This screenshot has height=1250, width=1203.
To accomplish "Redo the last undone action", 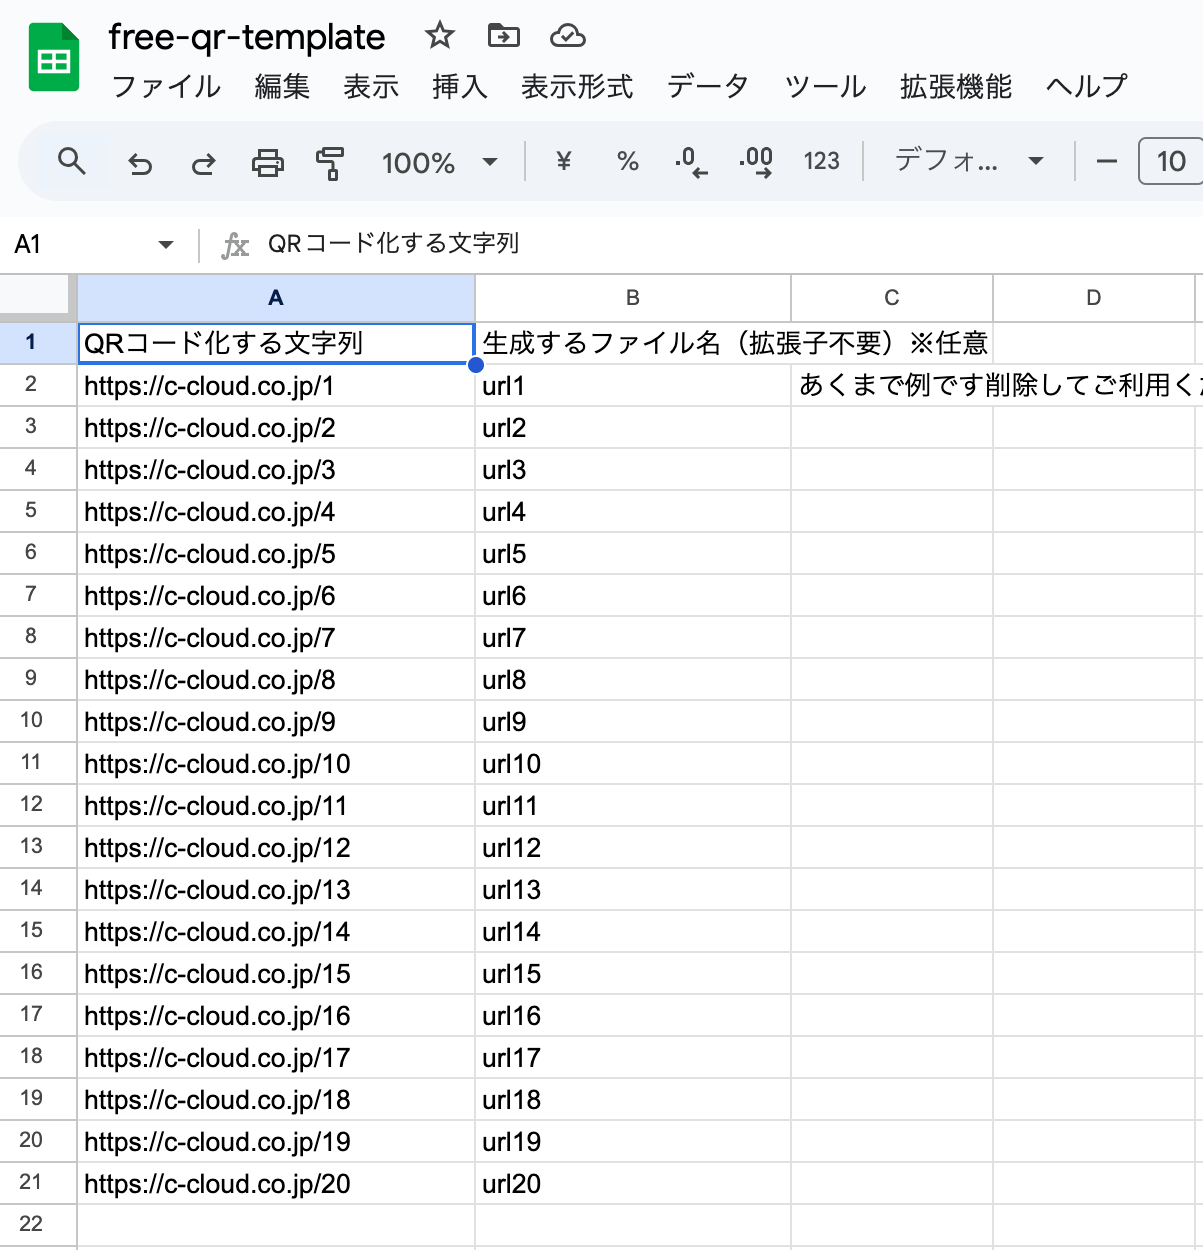I will [x=204, y=162].
